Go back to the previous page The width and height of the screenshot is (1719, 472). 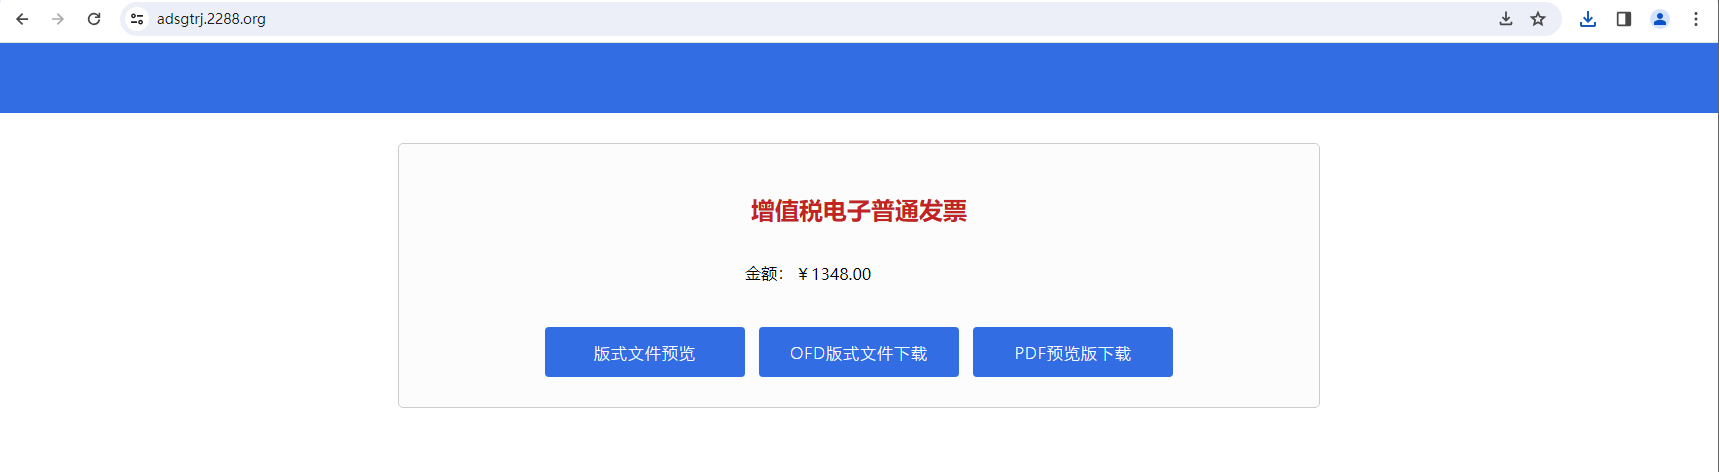(x=22, y=19)
